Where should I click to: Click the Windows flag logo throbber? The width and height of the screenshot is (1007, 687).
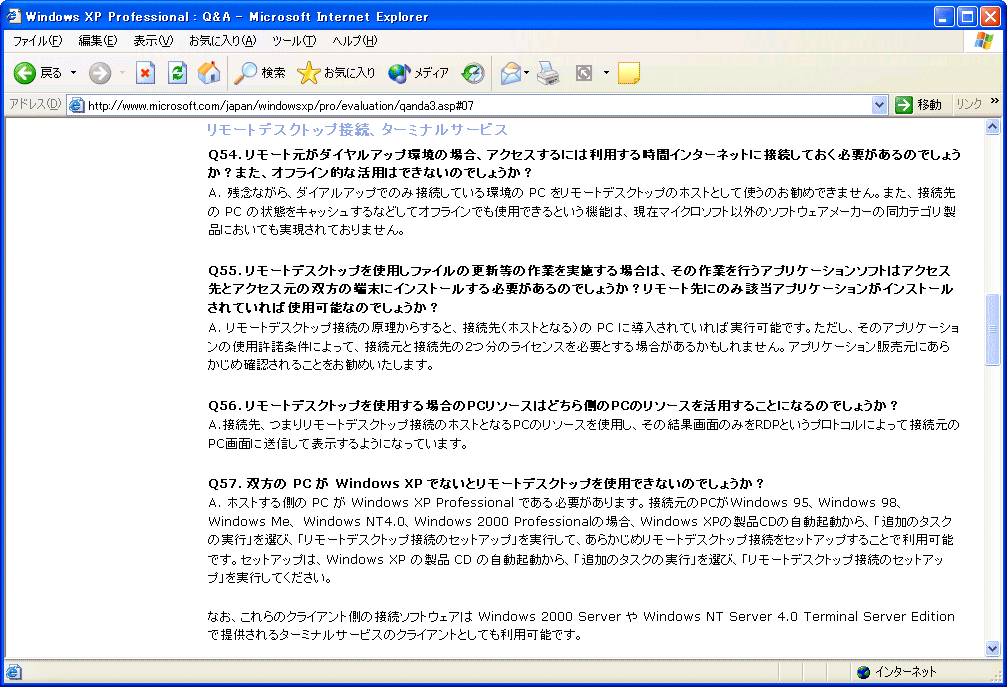(983, 42)
